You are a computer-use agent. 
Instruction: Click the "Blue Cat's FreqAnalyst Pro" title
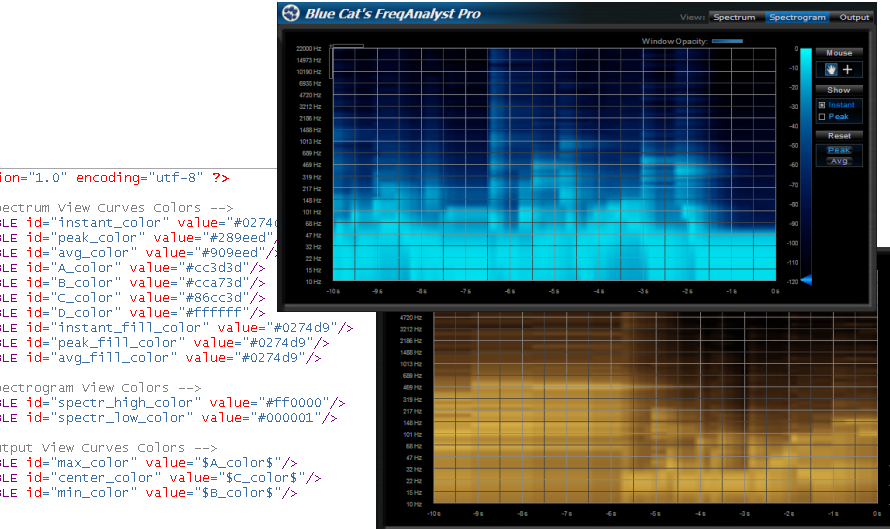(393, 14)
